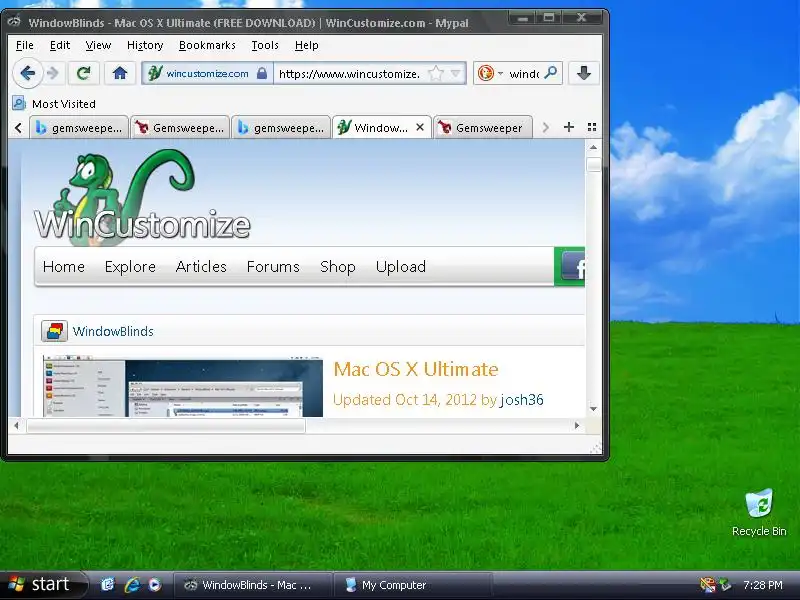Click the Mypal window title bar icon
800x600 pixels.
click(x=14, y=21)
